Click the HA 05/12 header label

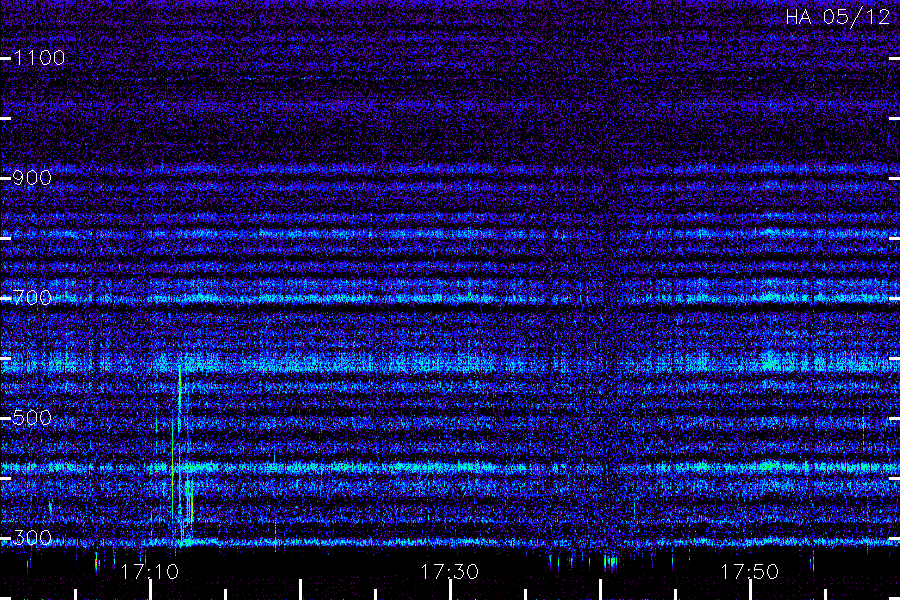pos(837,17)
